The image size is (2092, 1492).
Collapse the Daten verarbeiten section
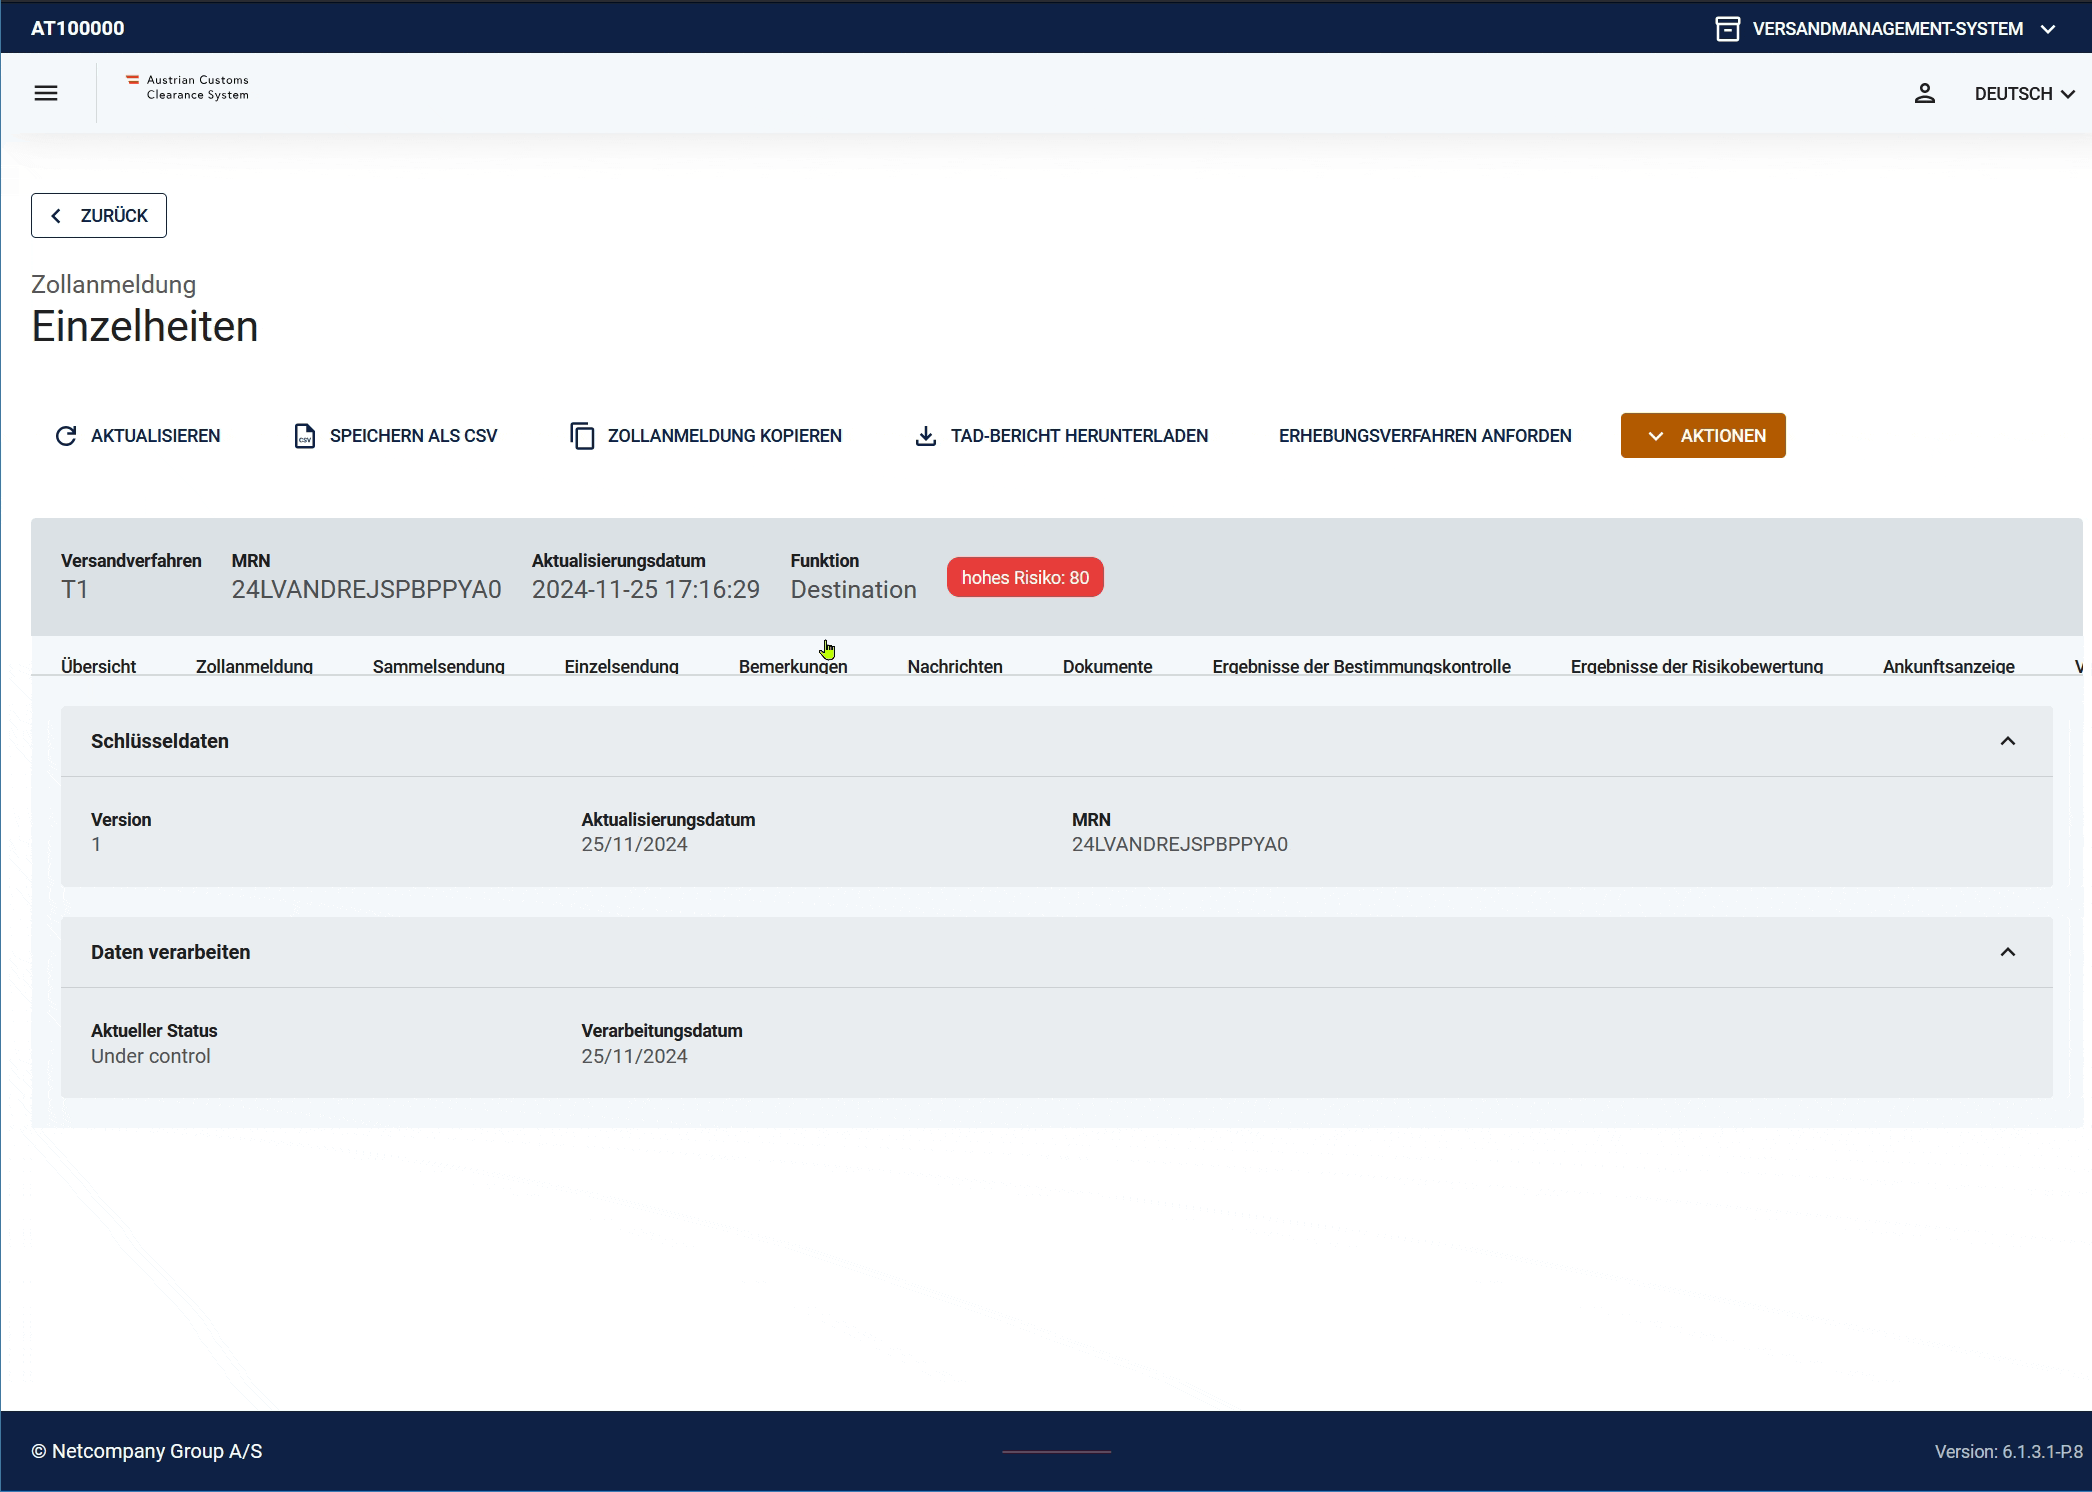[2007, 952]
